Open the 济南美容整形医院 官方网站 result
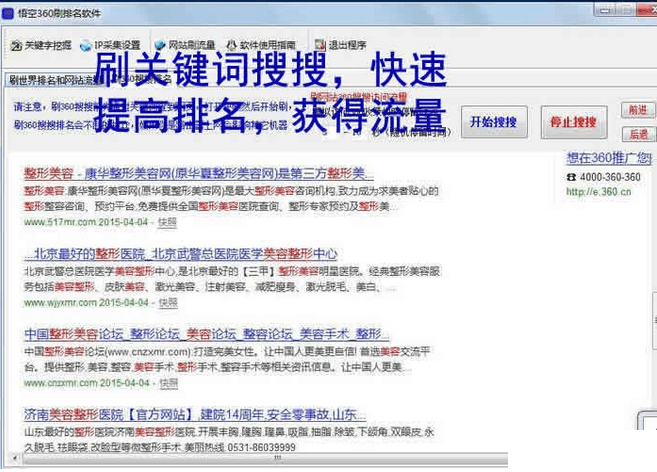This screenshot has width=657, height=472. pyautogui.click(x=195, y=414)
